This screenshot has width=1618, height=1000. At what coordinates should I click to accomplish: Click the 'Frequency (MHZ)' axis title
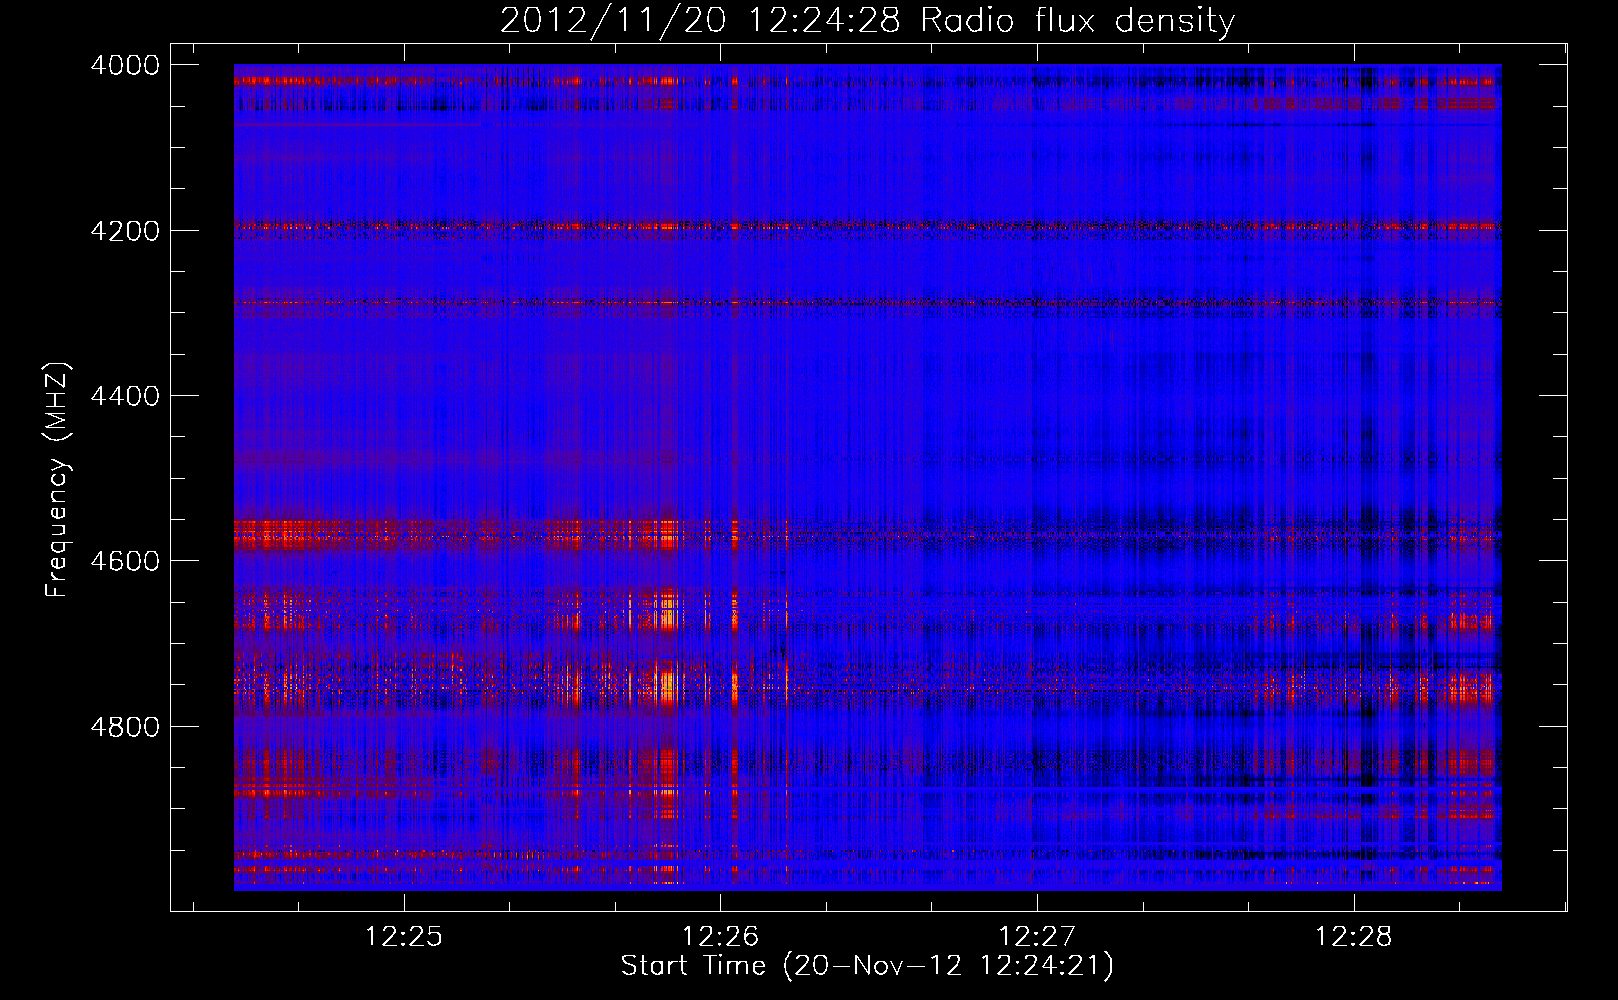pyautogui.click(x=57, y=479)
